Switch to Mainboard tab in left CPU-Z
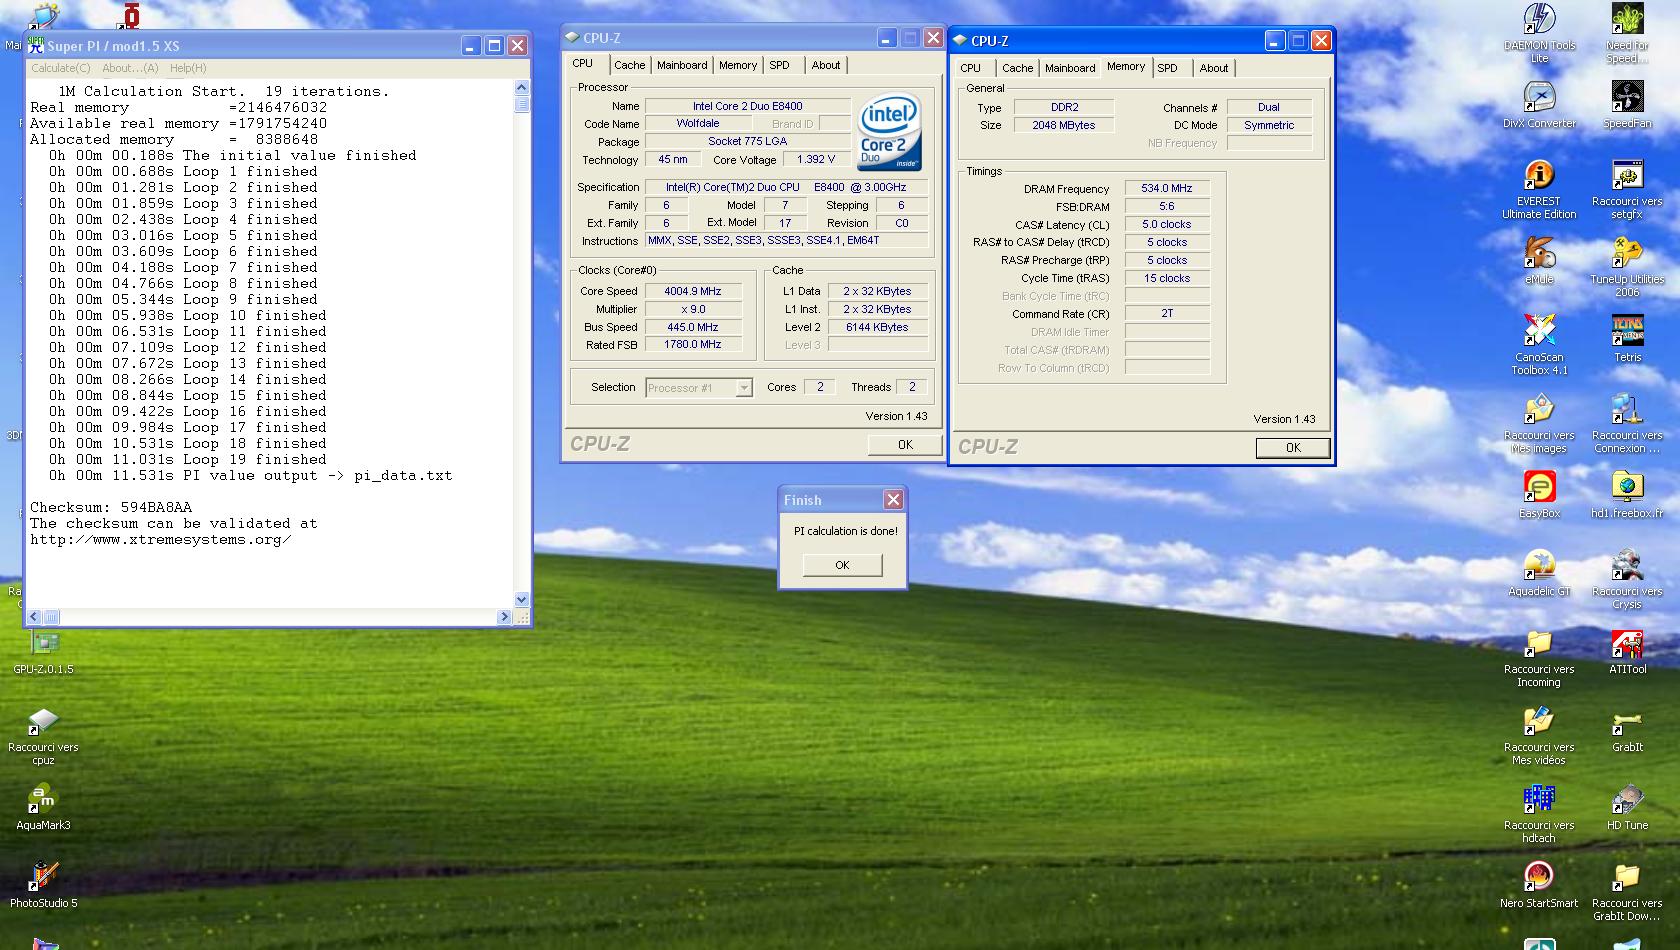Viewport: 1680px width, 950px height. click(682, 65)
